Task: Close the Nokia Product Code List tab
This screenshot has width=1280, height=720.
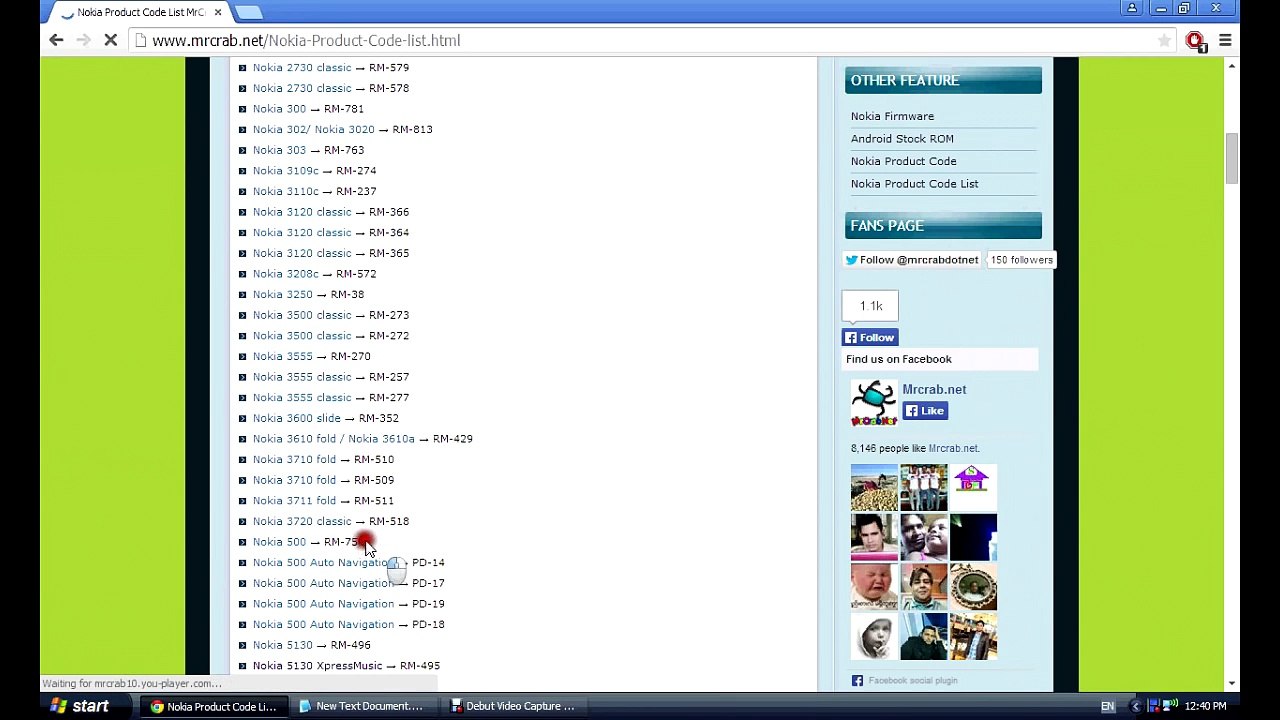Action: (217, 12)
